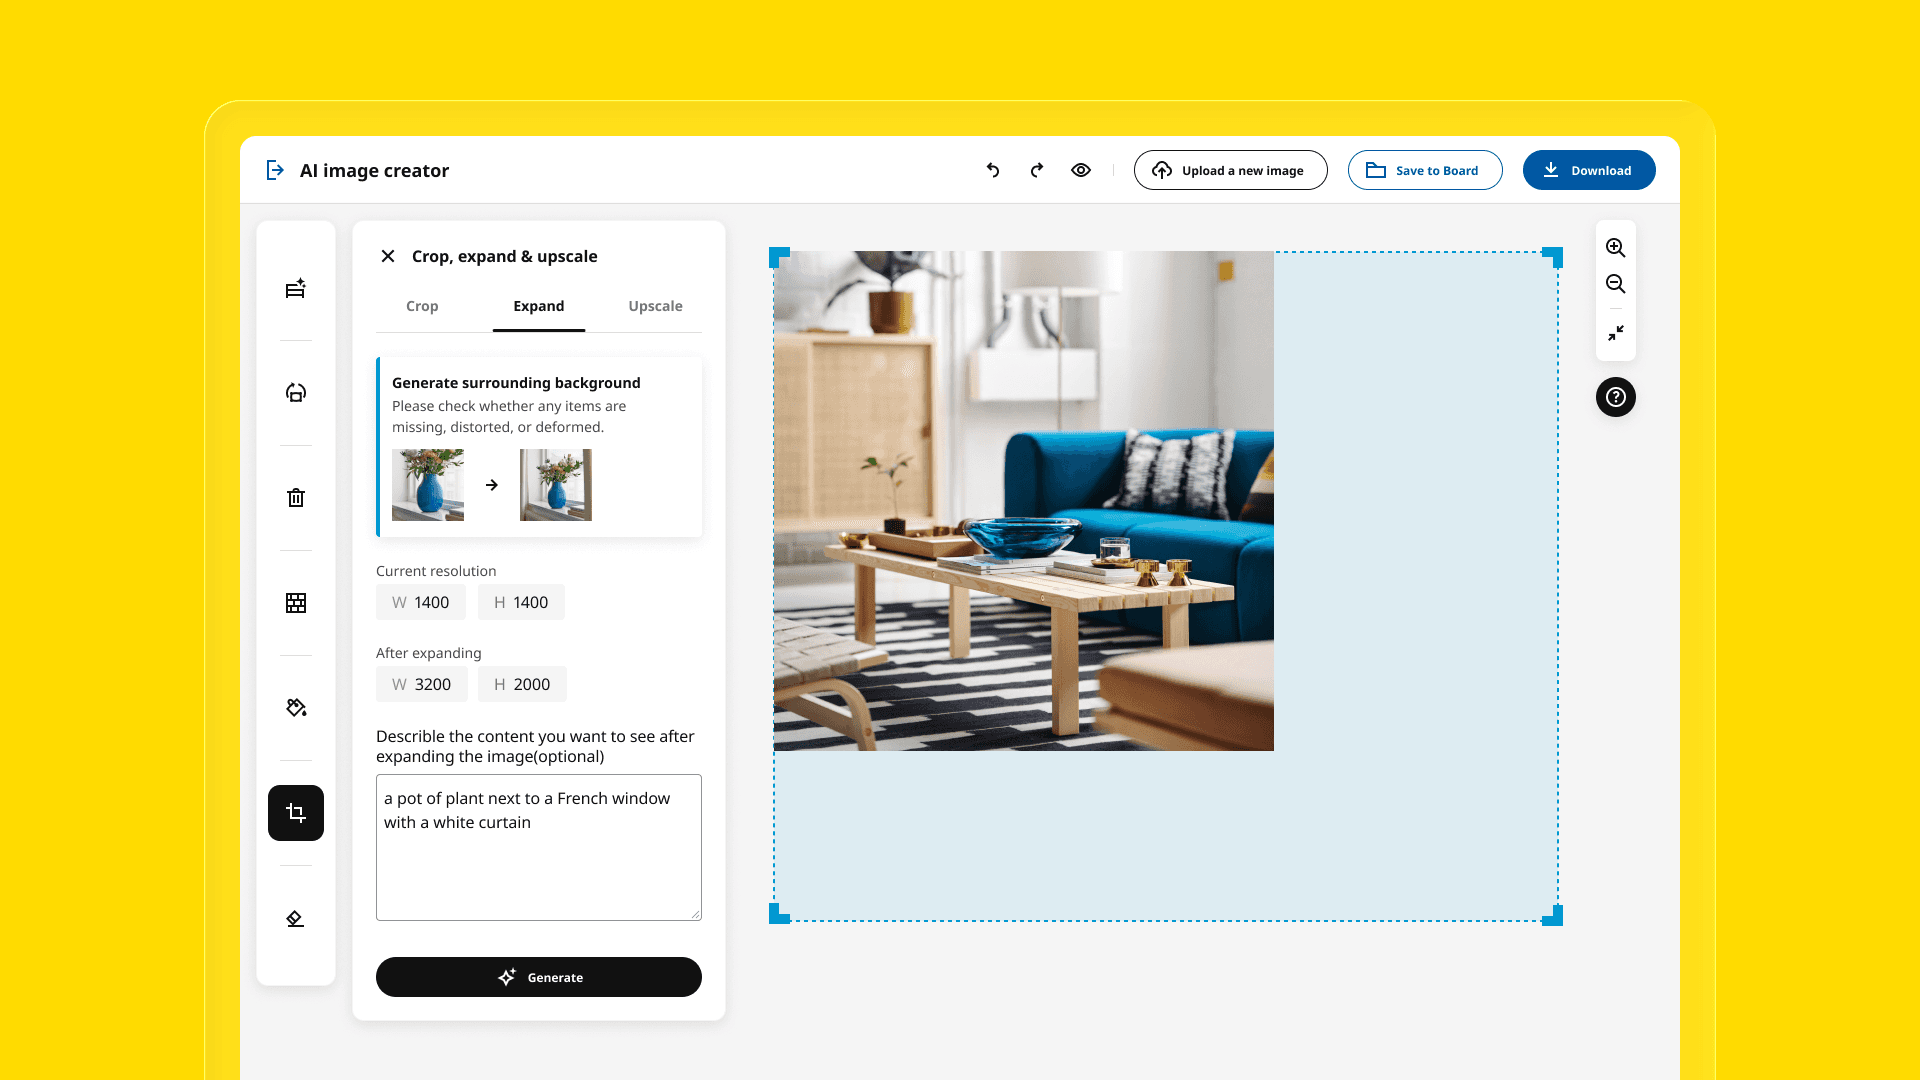Screen dimensions: 1920x1080
Task: Click the expansion description text box
Action: pyautogui.click(x=539, y=847)
